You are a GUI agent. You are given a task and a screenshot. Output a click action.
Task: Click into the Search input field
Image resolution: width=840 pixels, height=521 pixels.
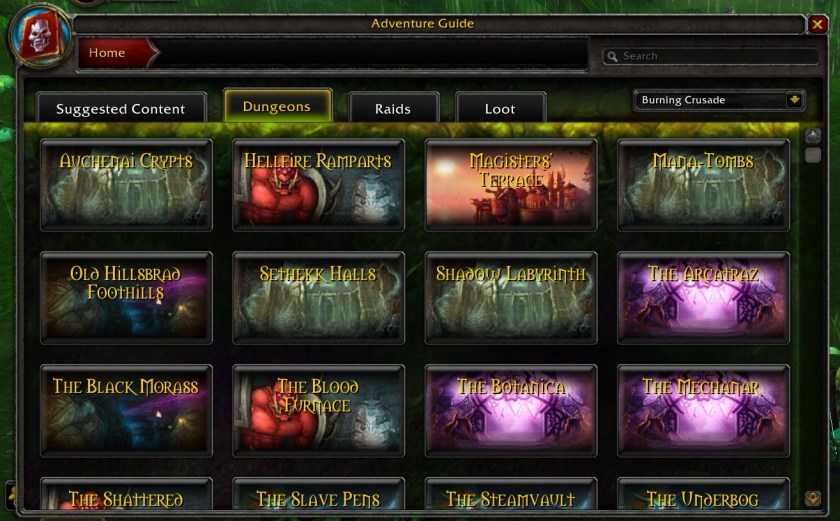point(711,56)
